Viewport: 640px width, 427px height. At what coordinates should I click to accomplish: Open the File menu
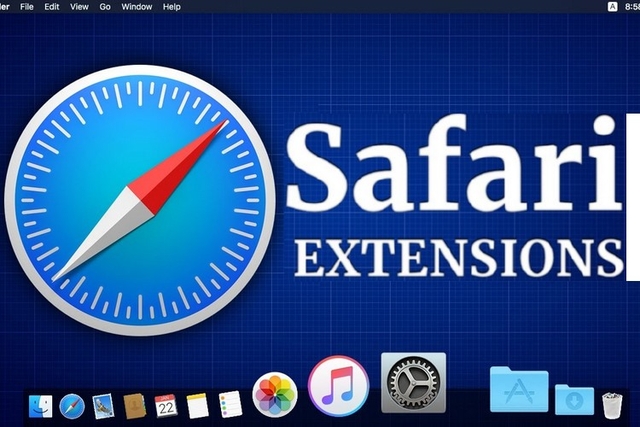coord(27,7)
